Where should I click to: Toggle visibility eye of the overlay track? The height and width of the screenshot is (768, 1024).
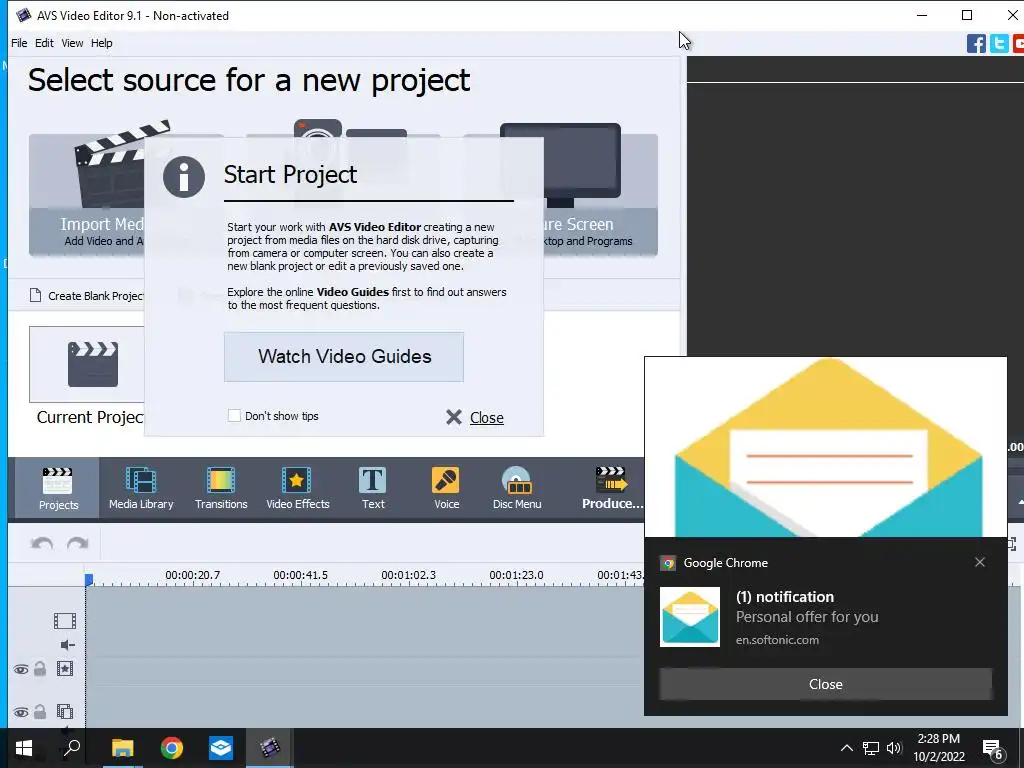coord(21,712)
